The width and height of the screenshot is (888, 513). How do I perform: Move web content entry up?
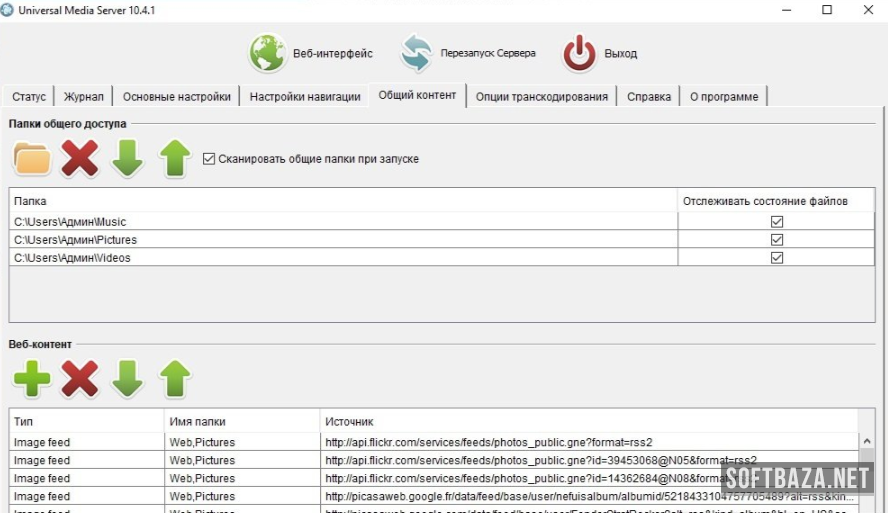click(x=175, y=379)
